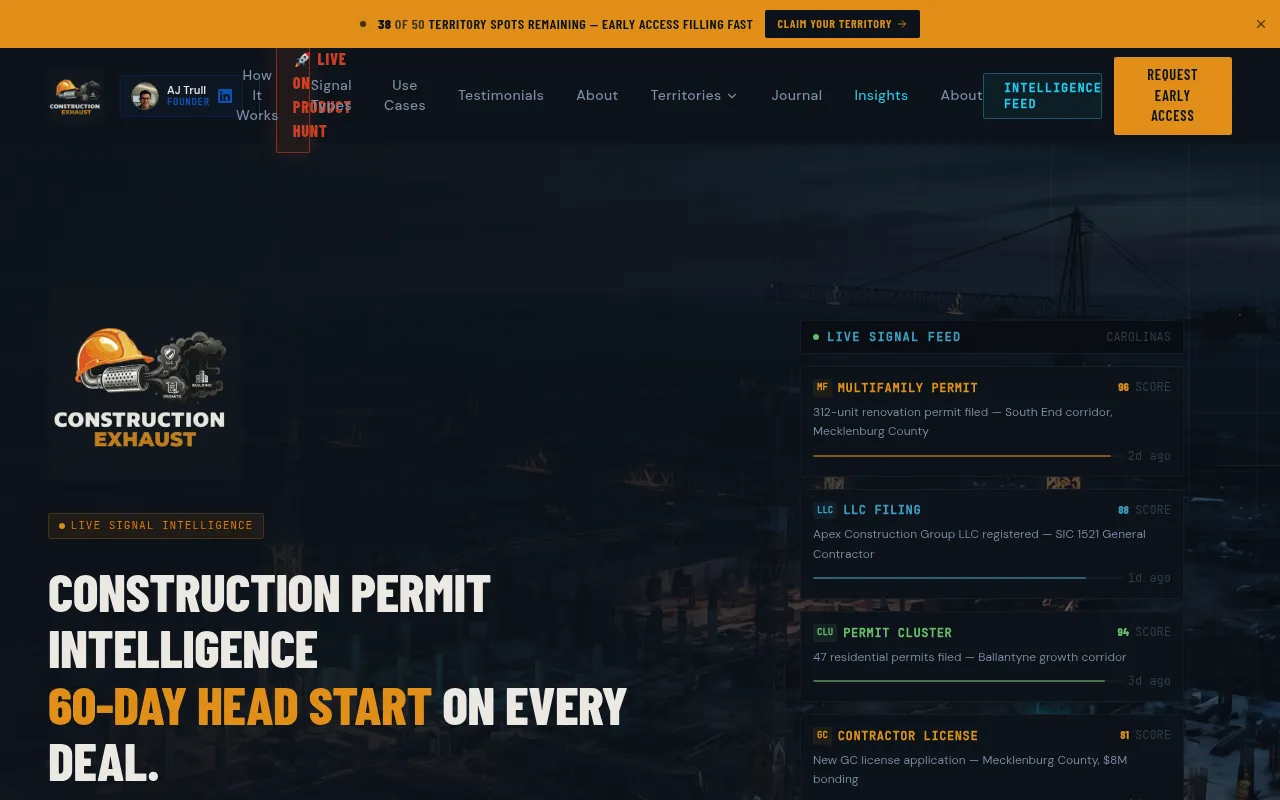This screenshot has width=1280, height=800.
Task: Click the LLC filing tag icon
Action: point(825,510)
